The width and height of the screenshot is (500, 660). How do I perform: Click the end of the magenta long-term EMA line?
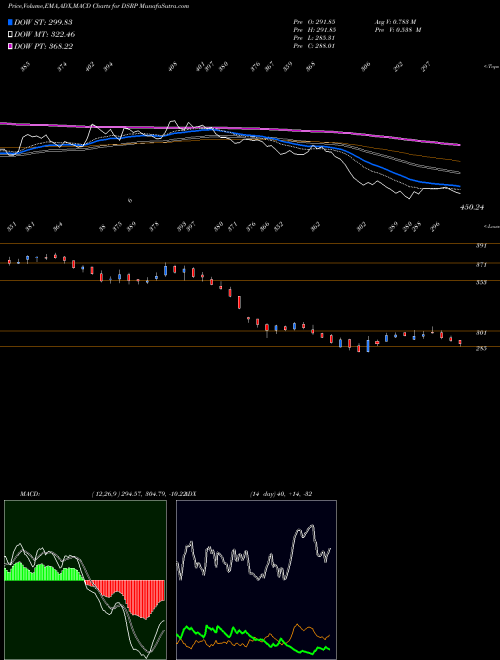click(x=459, y=145)
